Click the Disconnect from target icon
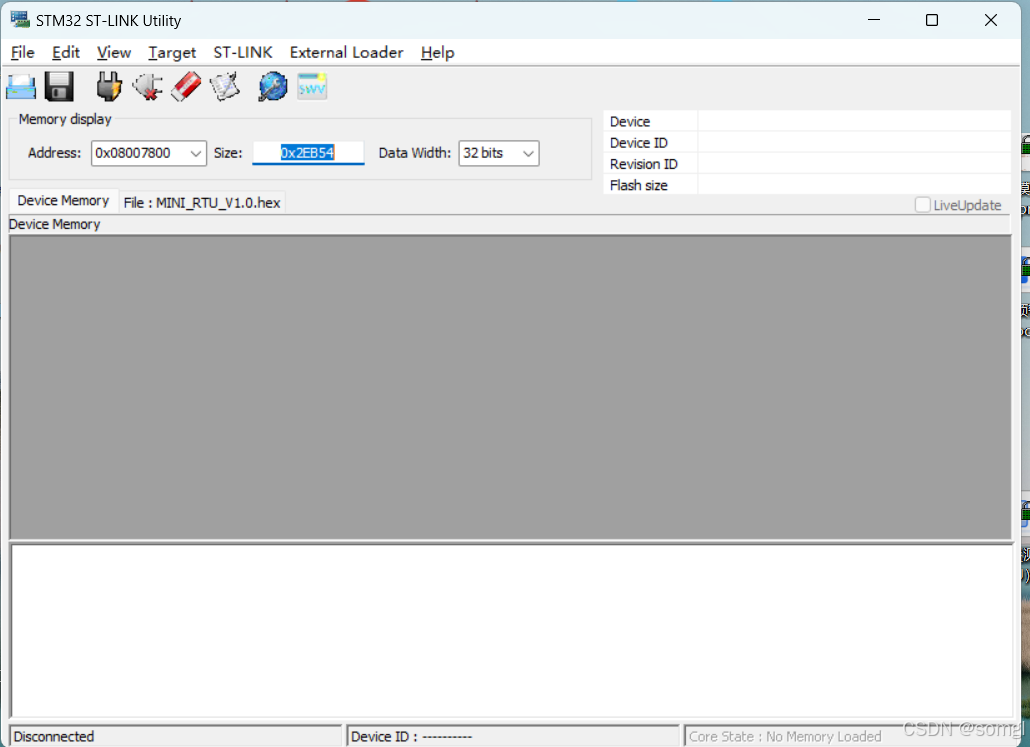Image resolution: width=1030 pixels, height=747 pixels. [x=148, y=87]
